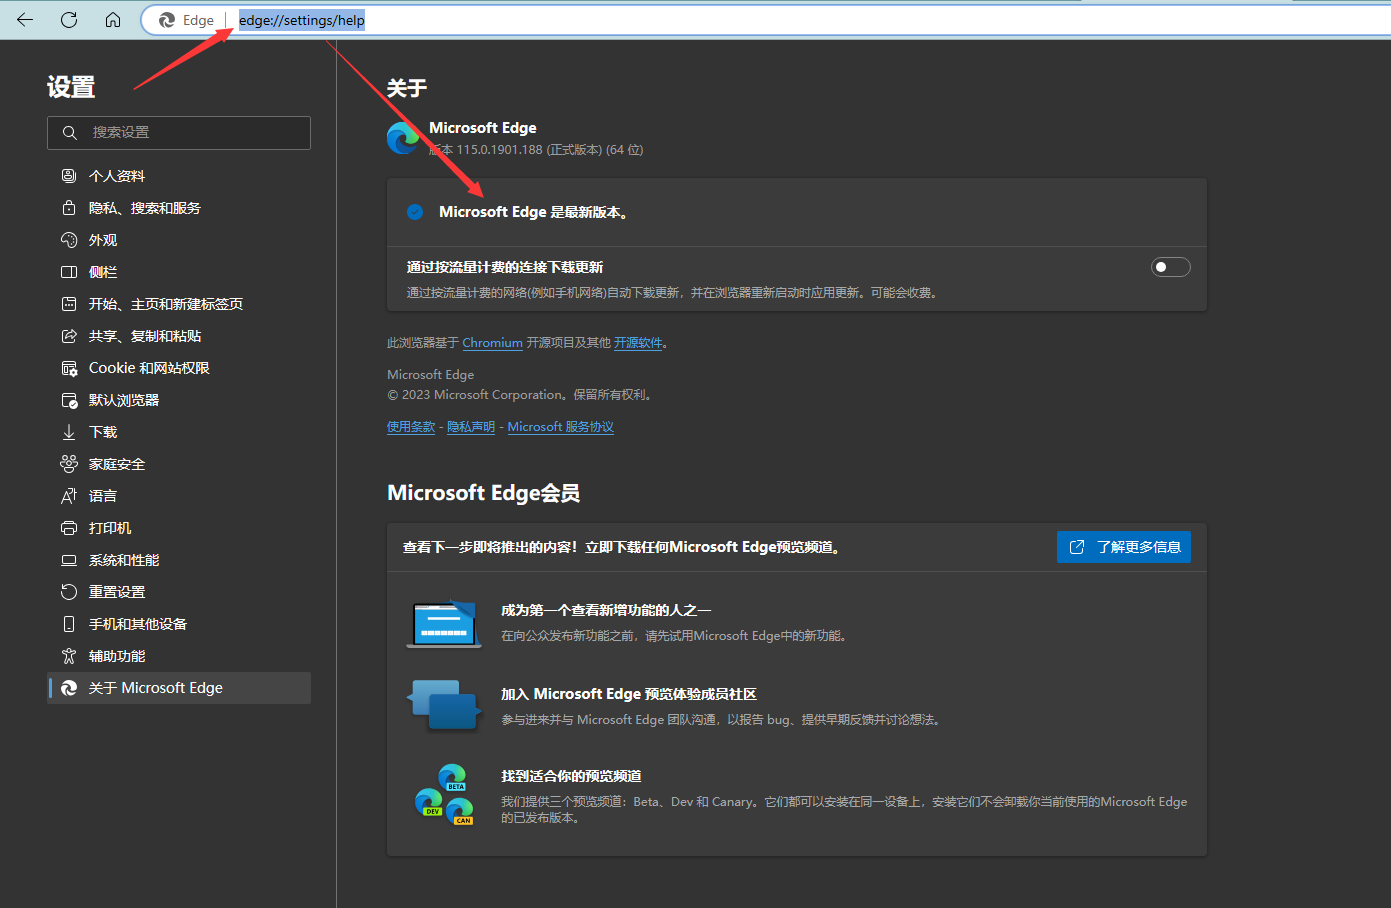1391x908 pixels.
Task: Click the 搜索设置 search field
Action: [x=179, y=132]
